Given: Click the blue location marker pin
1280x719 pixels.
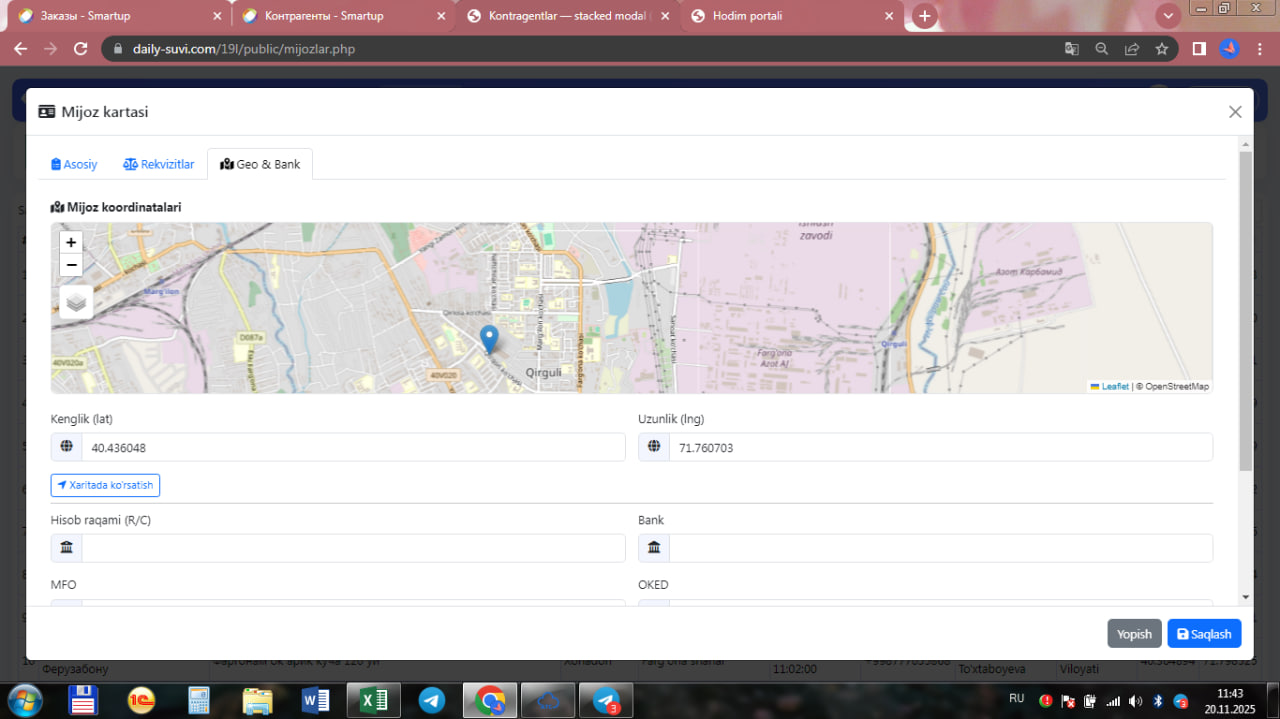Looking at the screenshot, I should click(489, 338).
